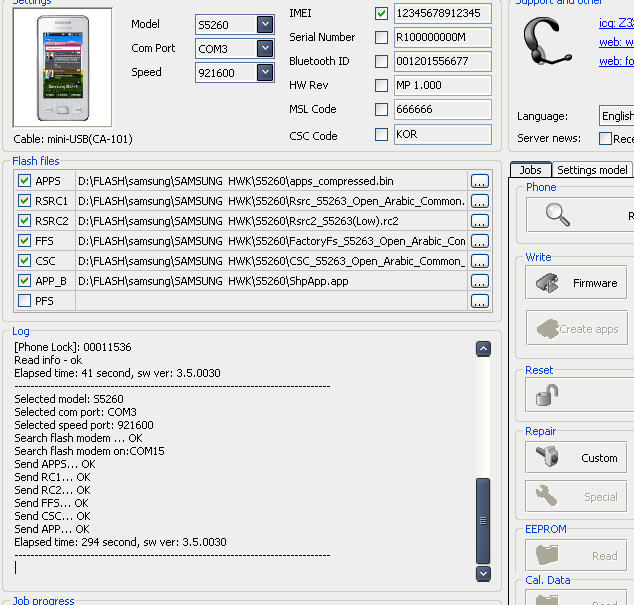This screenshot has height=605, width=634.
Task: Uncheck the RSRC1 flash file checkbox
Action: (x=24, y=201)
